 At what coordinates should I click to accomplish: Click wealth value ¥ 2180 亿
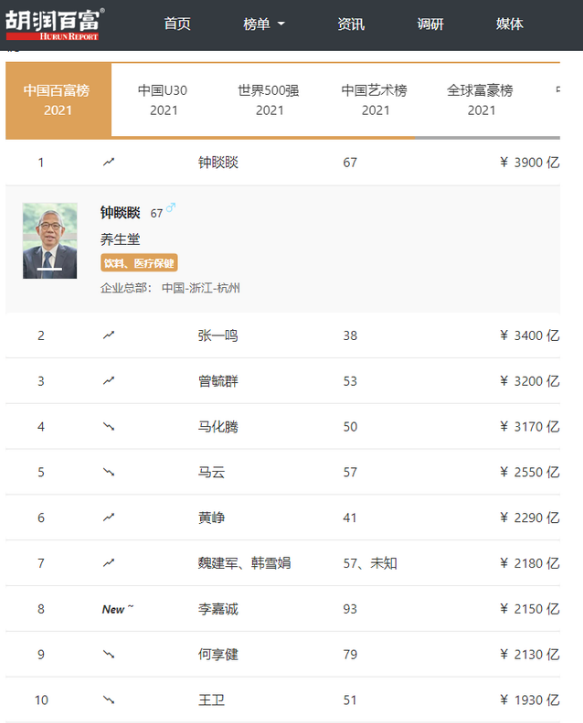point(529,563)
